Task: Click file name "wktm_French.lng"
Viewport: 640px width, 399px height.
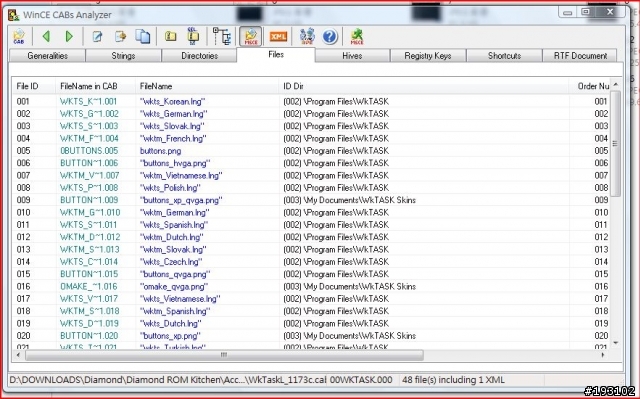Action: [x=173, y=138]
